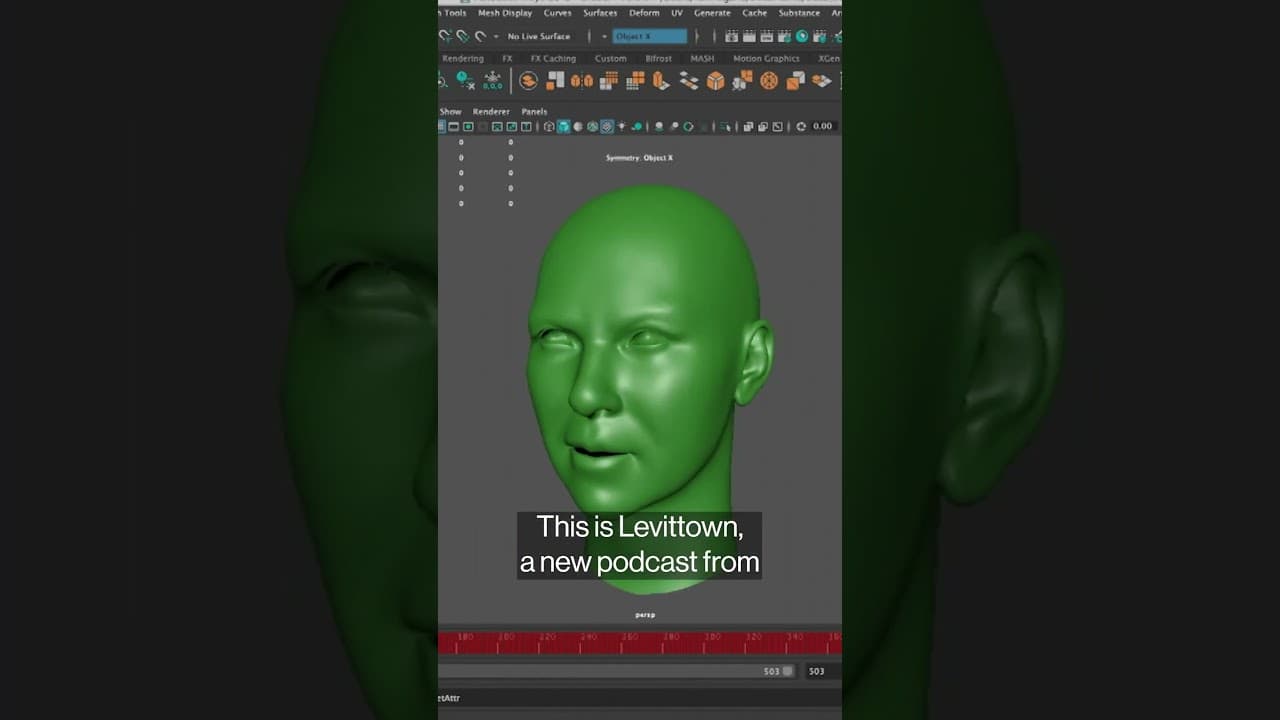The height and width of the screenshot is (720, 1280).
Task: Click the Safe Title panel icon
Action: [x=526, y=126]
